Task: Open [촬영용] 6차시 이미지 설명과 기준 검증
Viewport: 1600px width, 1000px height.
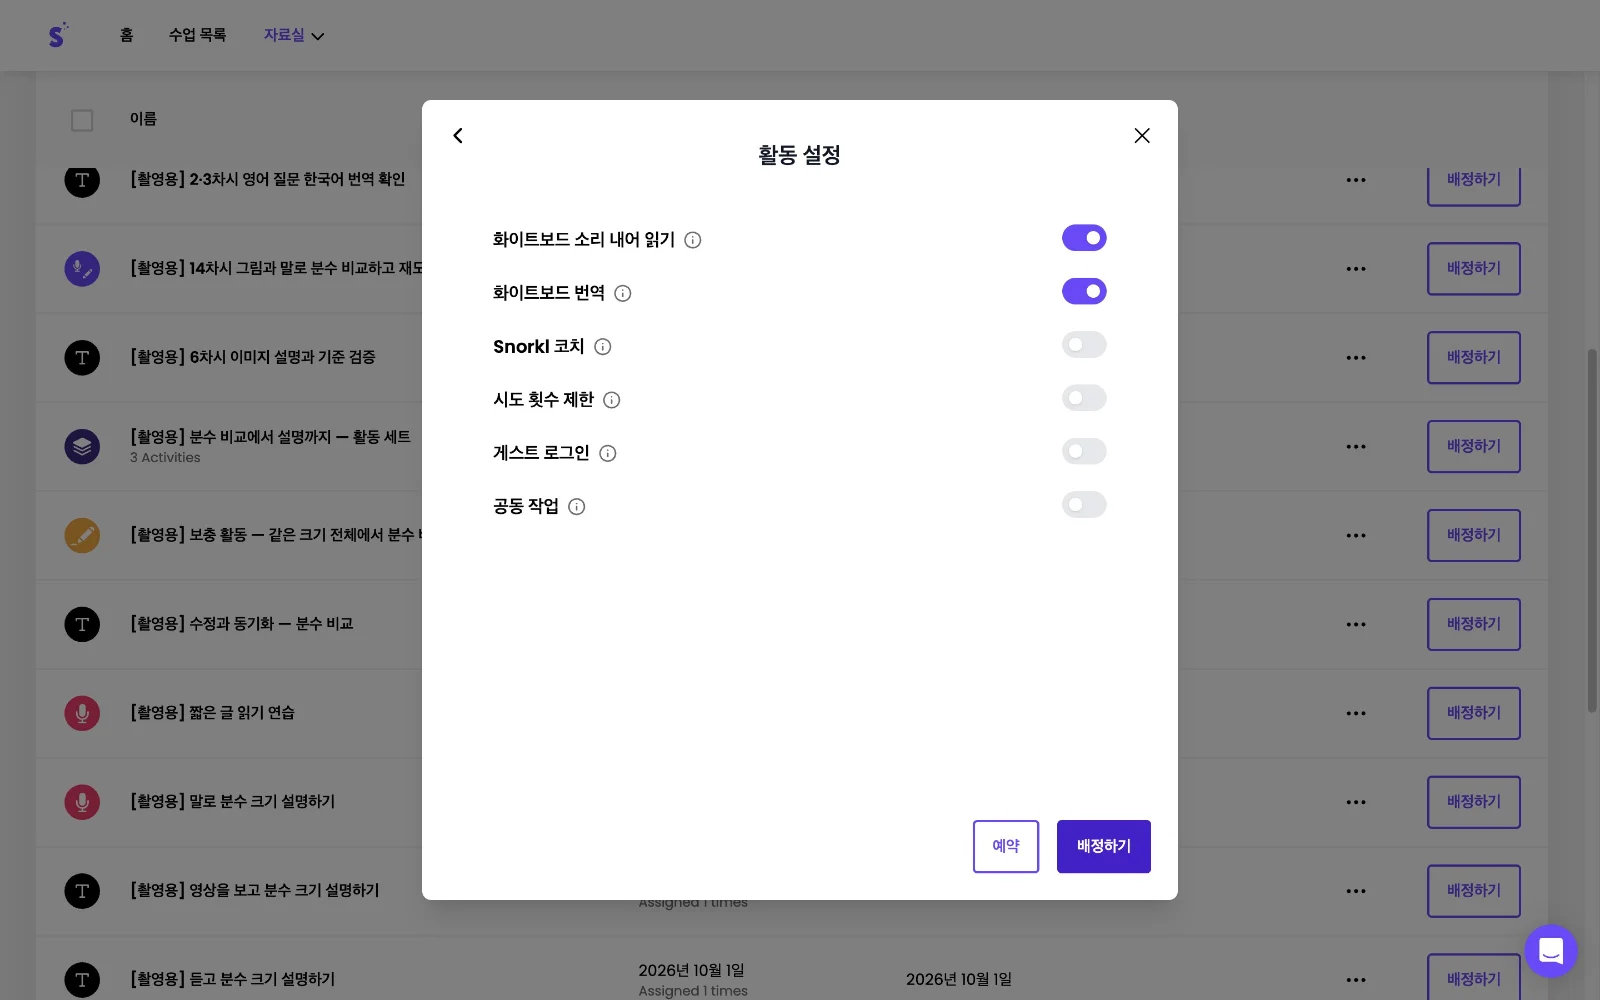Action: pos(253,358)
